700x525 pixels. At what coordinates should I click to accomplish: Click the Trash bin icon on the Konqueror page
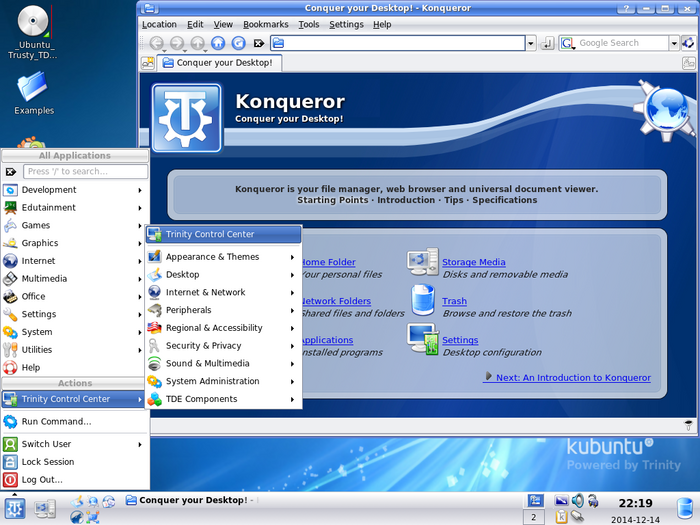pos(423,300)
